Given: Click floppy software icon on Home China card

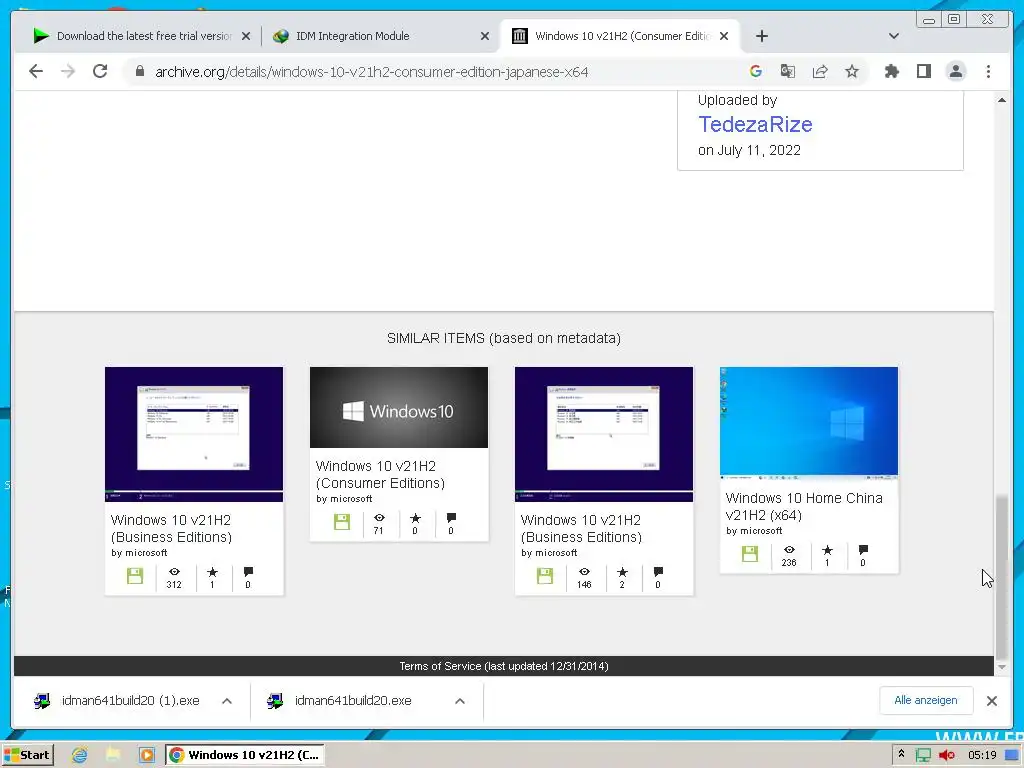Looking at the screenshot, I should [750, 554].
